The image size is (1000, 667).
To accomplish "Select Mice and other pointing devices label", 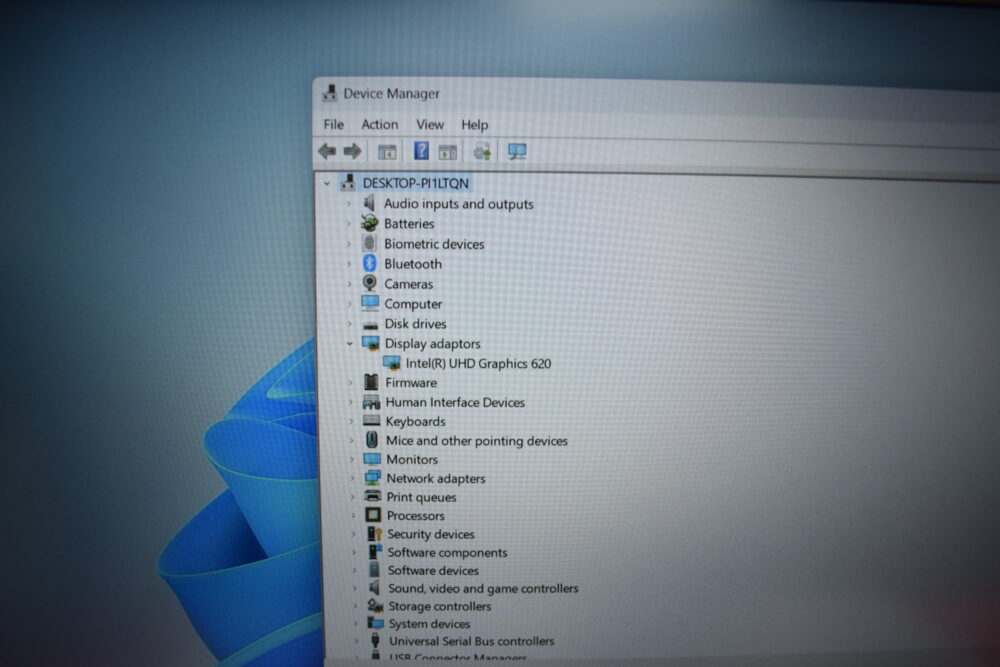I will click(476, 441).
